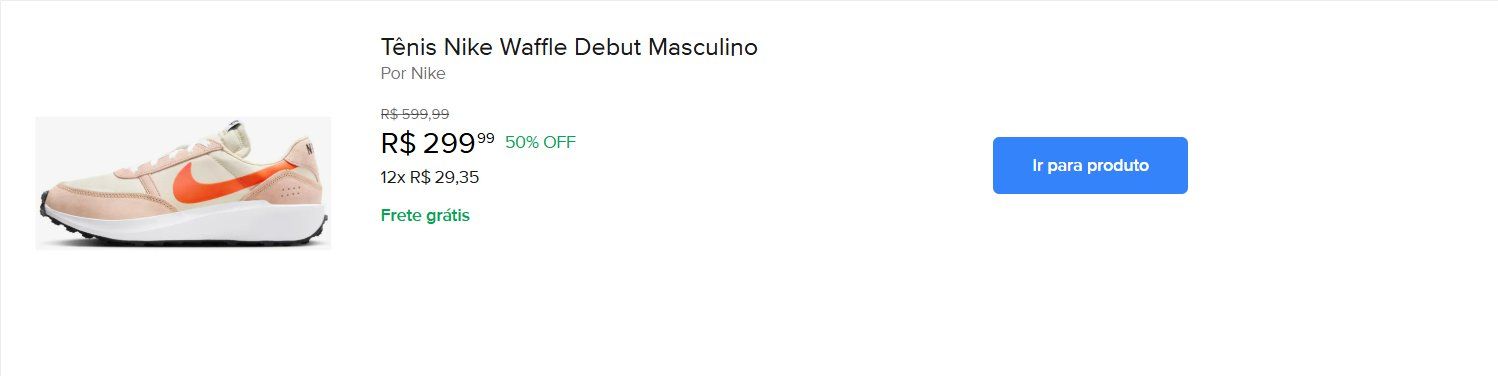
Task: Click the "R$" currency symbol of the main price
Action: [398, 143]
